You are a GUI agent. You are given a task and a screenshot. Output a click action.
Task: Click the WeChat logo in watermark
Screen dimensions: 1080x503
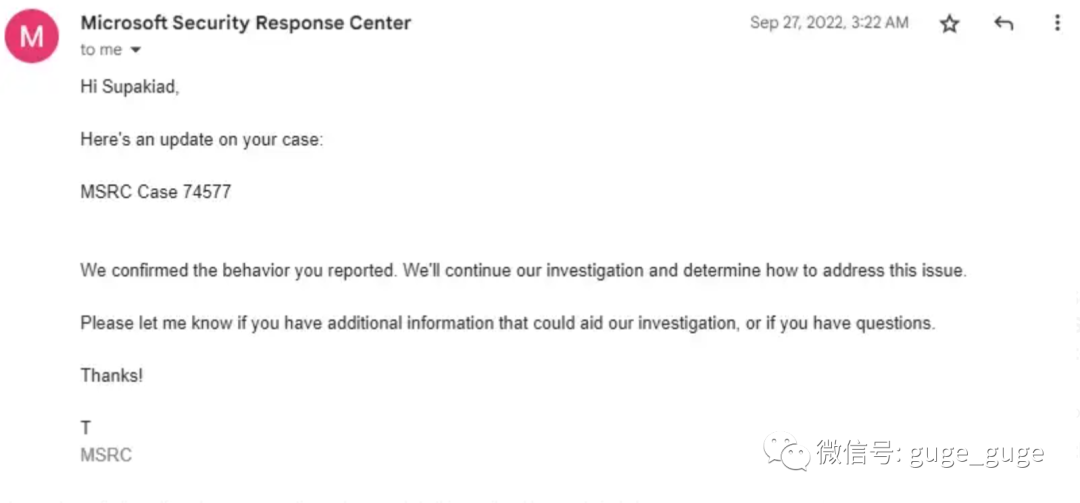tap(787, 451)
